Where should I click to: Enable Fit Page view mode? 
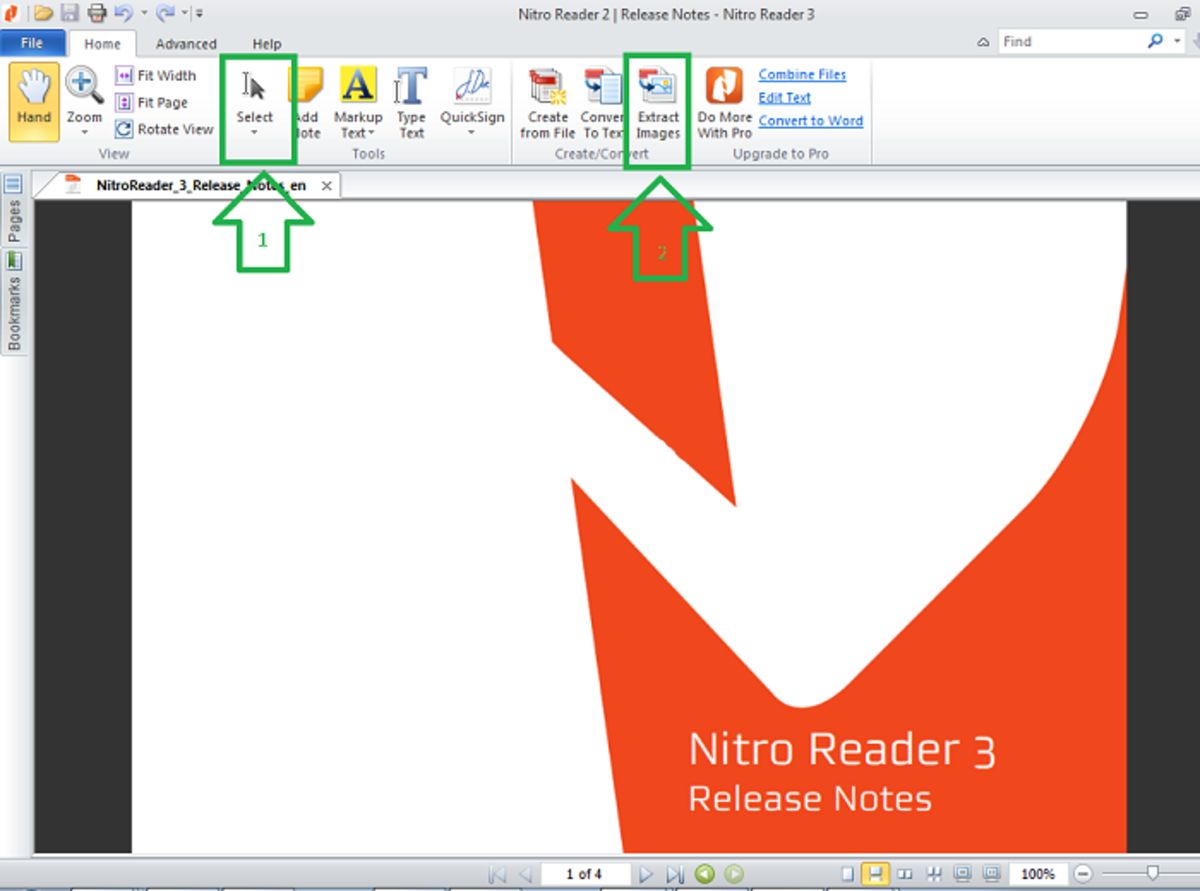(154, 101)
